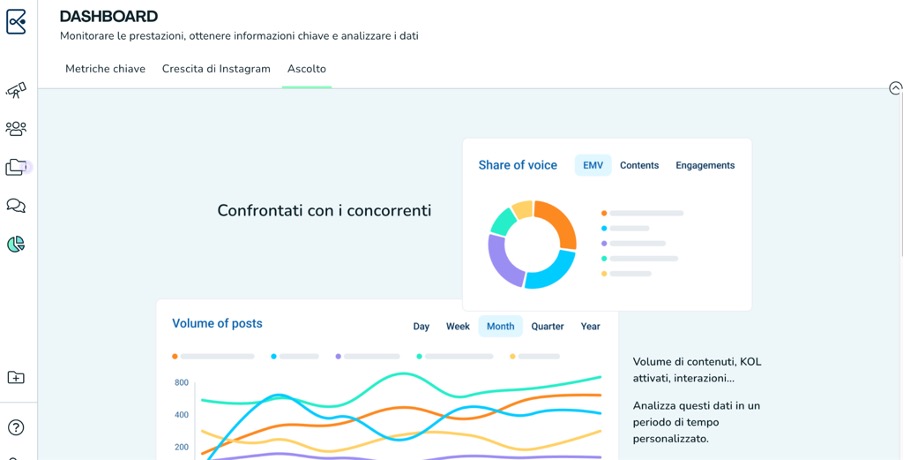Click the Kolsquare logo icon
Image resolution: width=904 pixels, height=460 pixels.
(16, 21)
